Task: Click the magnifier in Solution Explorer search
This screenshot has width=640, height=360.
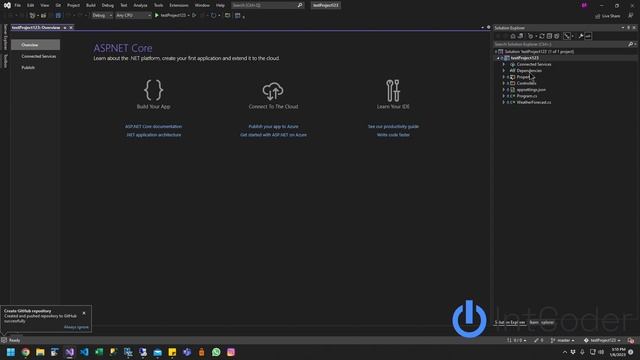Action: 630,44
